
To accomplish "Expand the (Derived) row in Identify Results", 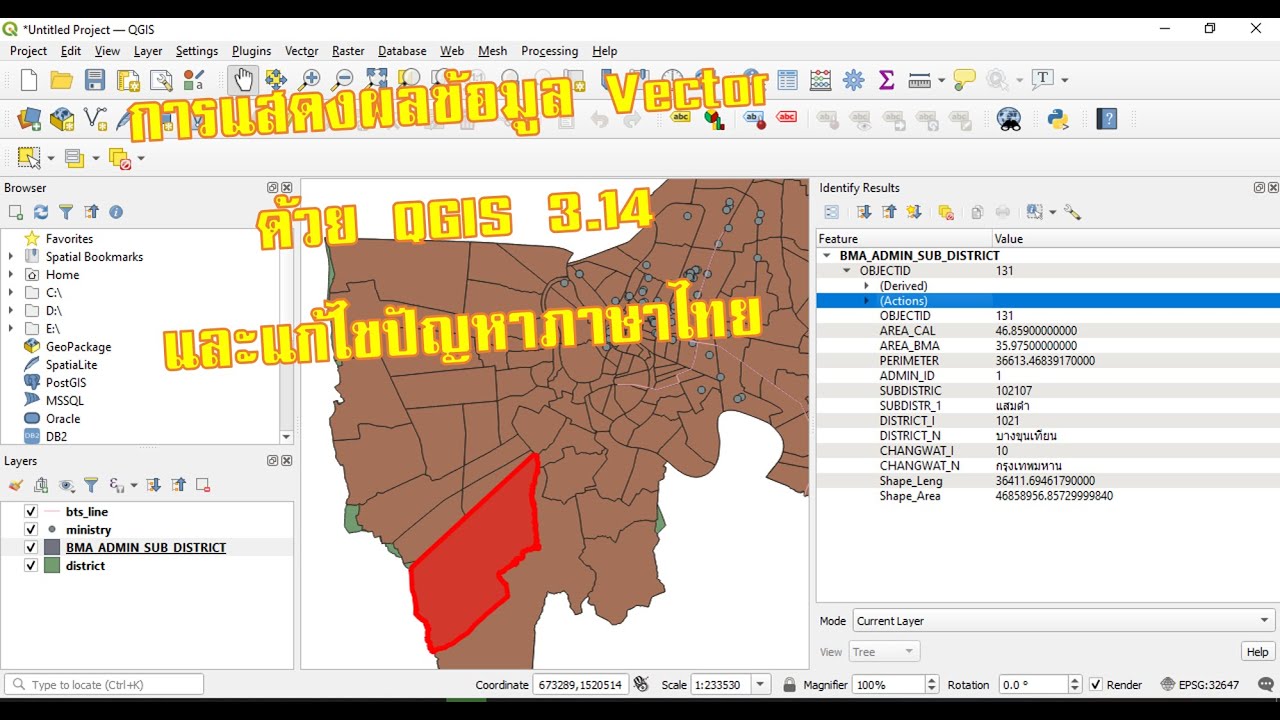I will point(867,286).
